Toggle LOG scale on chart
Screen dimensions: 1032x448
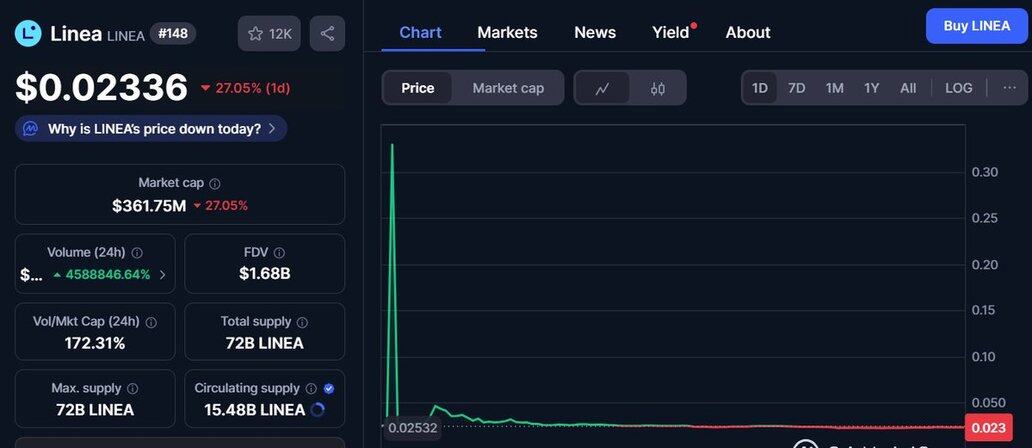pos(958,88)
